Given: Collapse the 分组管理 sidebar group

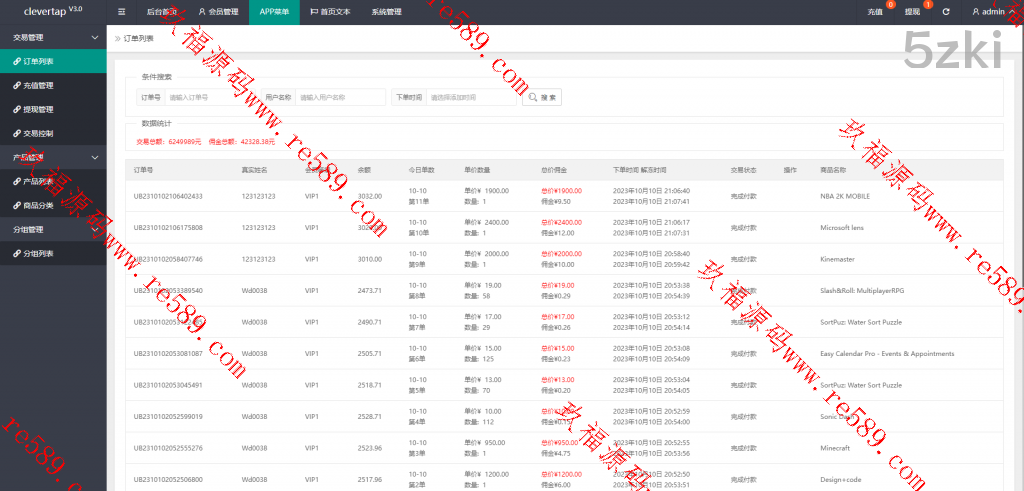Looking at the screenshot, I should point(94,229).
